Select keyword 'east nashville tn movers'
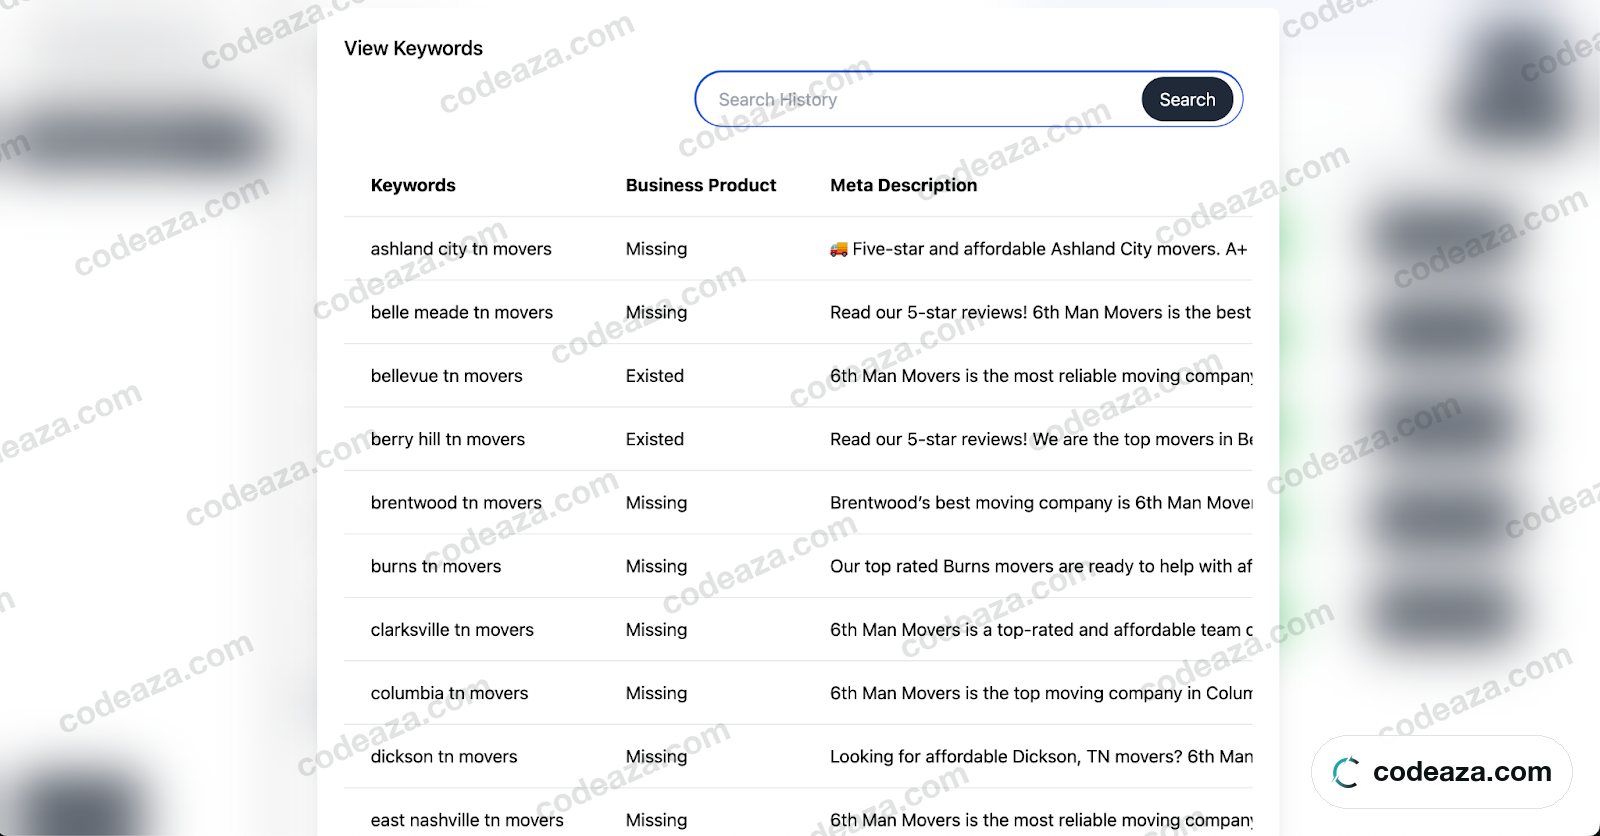The width and height of the screenshot is (1600, 836). coord(467,820)
